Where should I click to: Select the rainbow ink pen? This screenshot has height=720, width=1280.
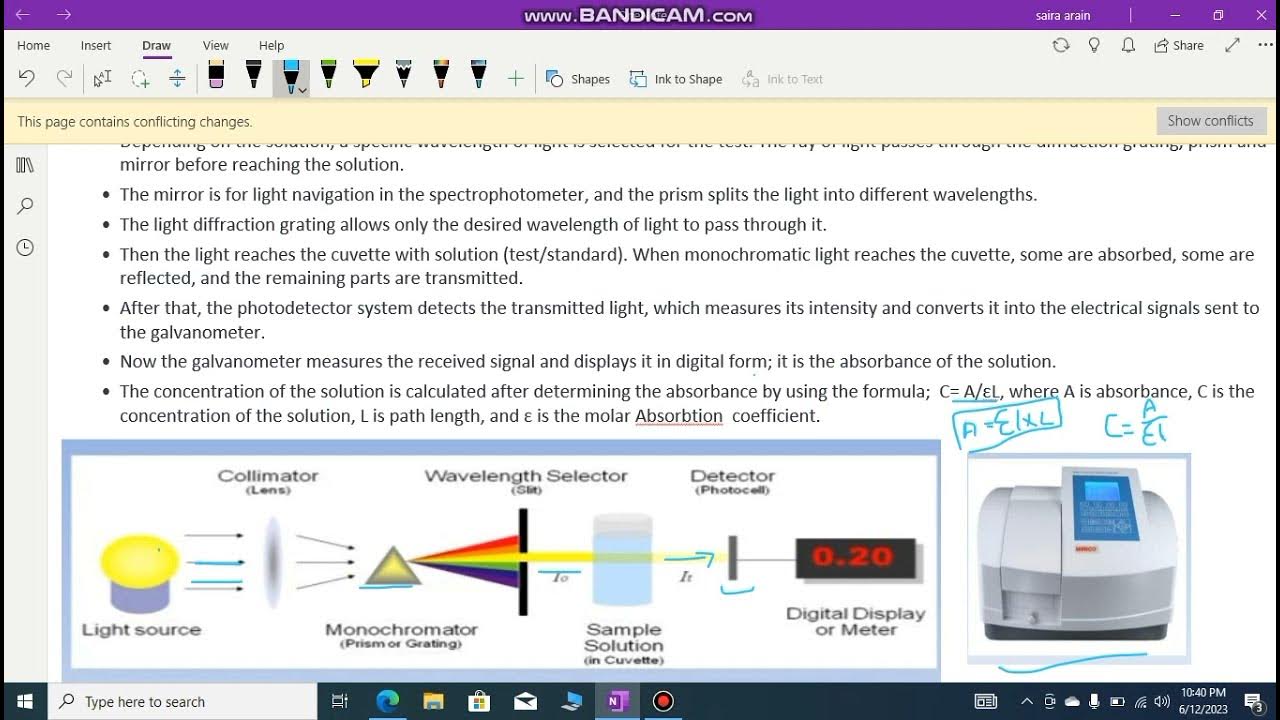click(441, 76)
